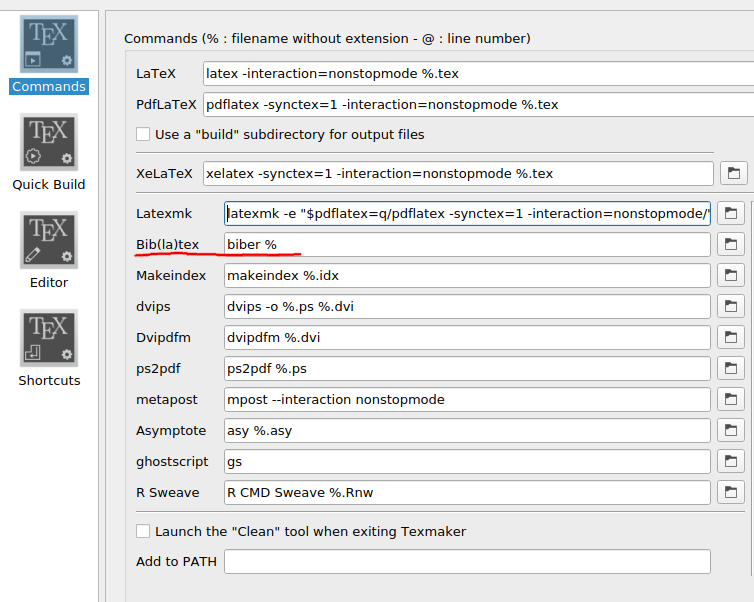The width and height of the screenshot is (754, 602).
Task: Browse for the Latexmk executable
Action: click(x=733, y=213)
